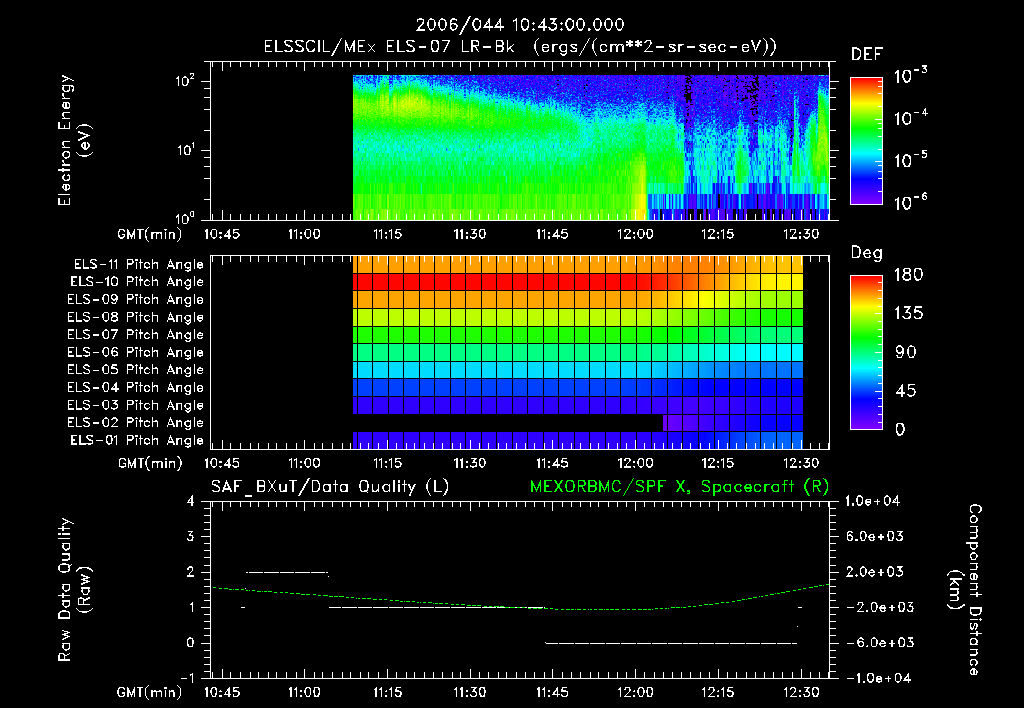This screenshot has height=708, width=1024.
Task: Click 12:15 tick under the pitch angle panel
Action: tap(718, 463)
